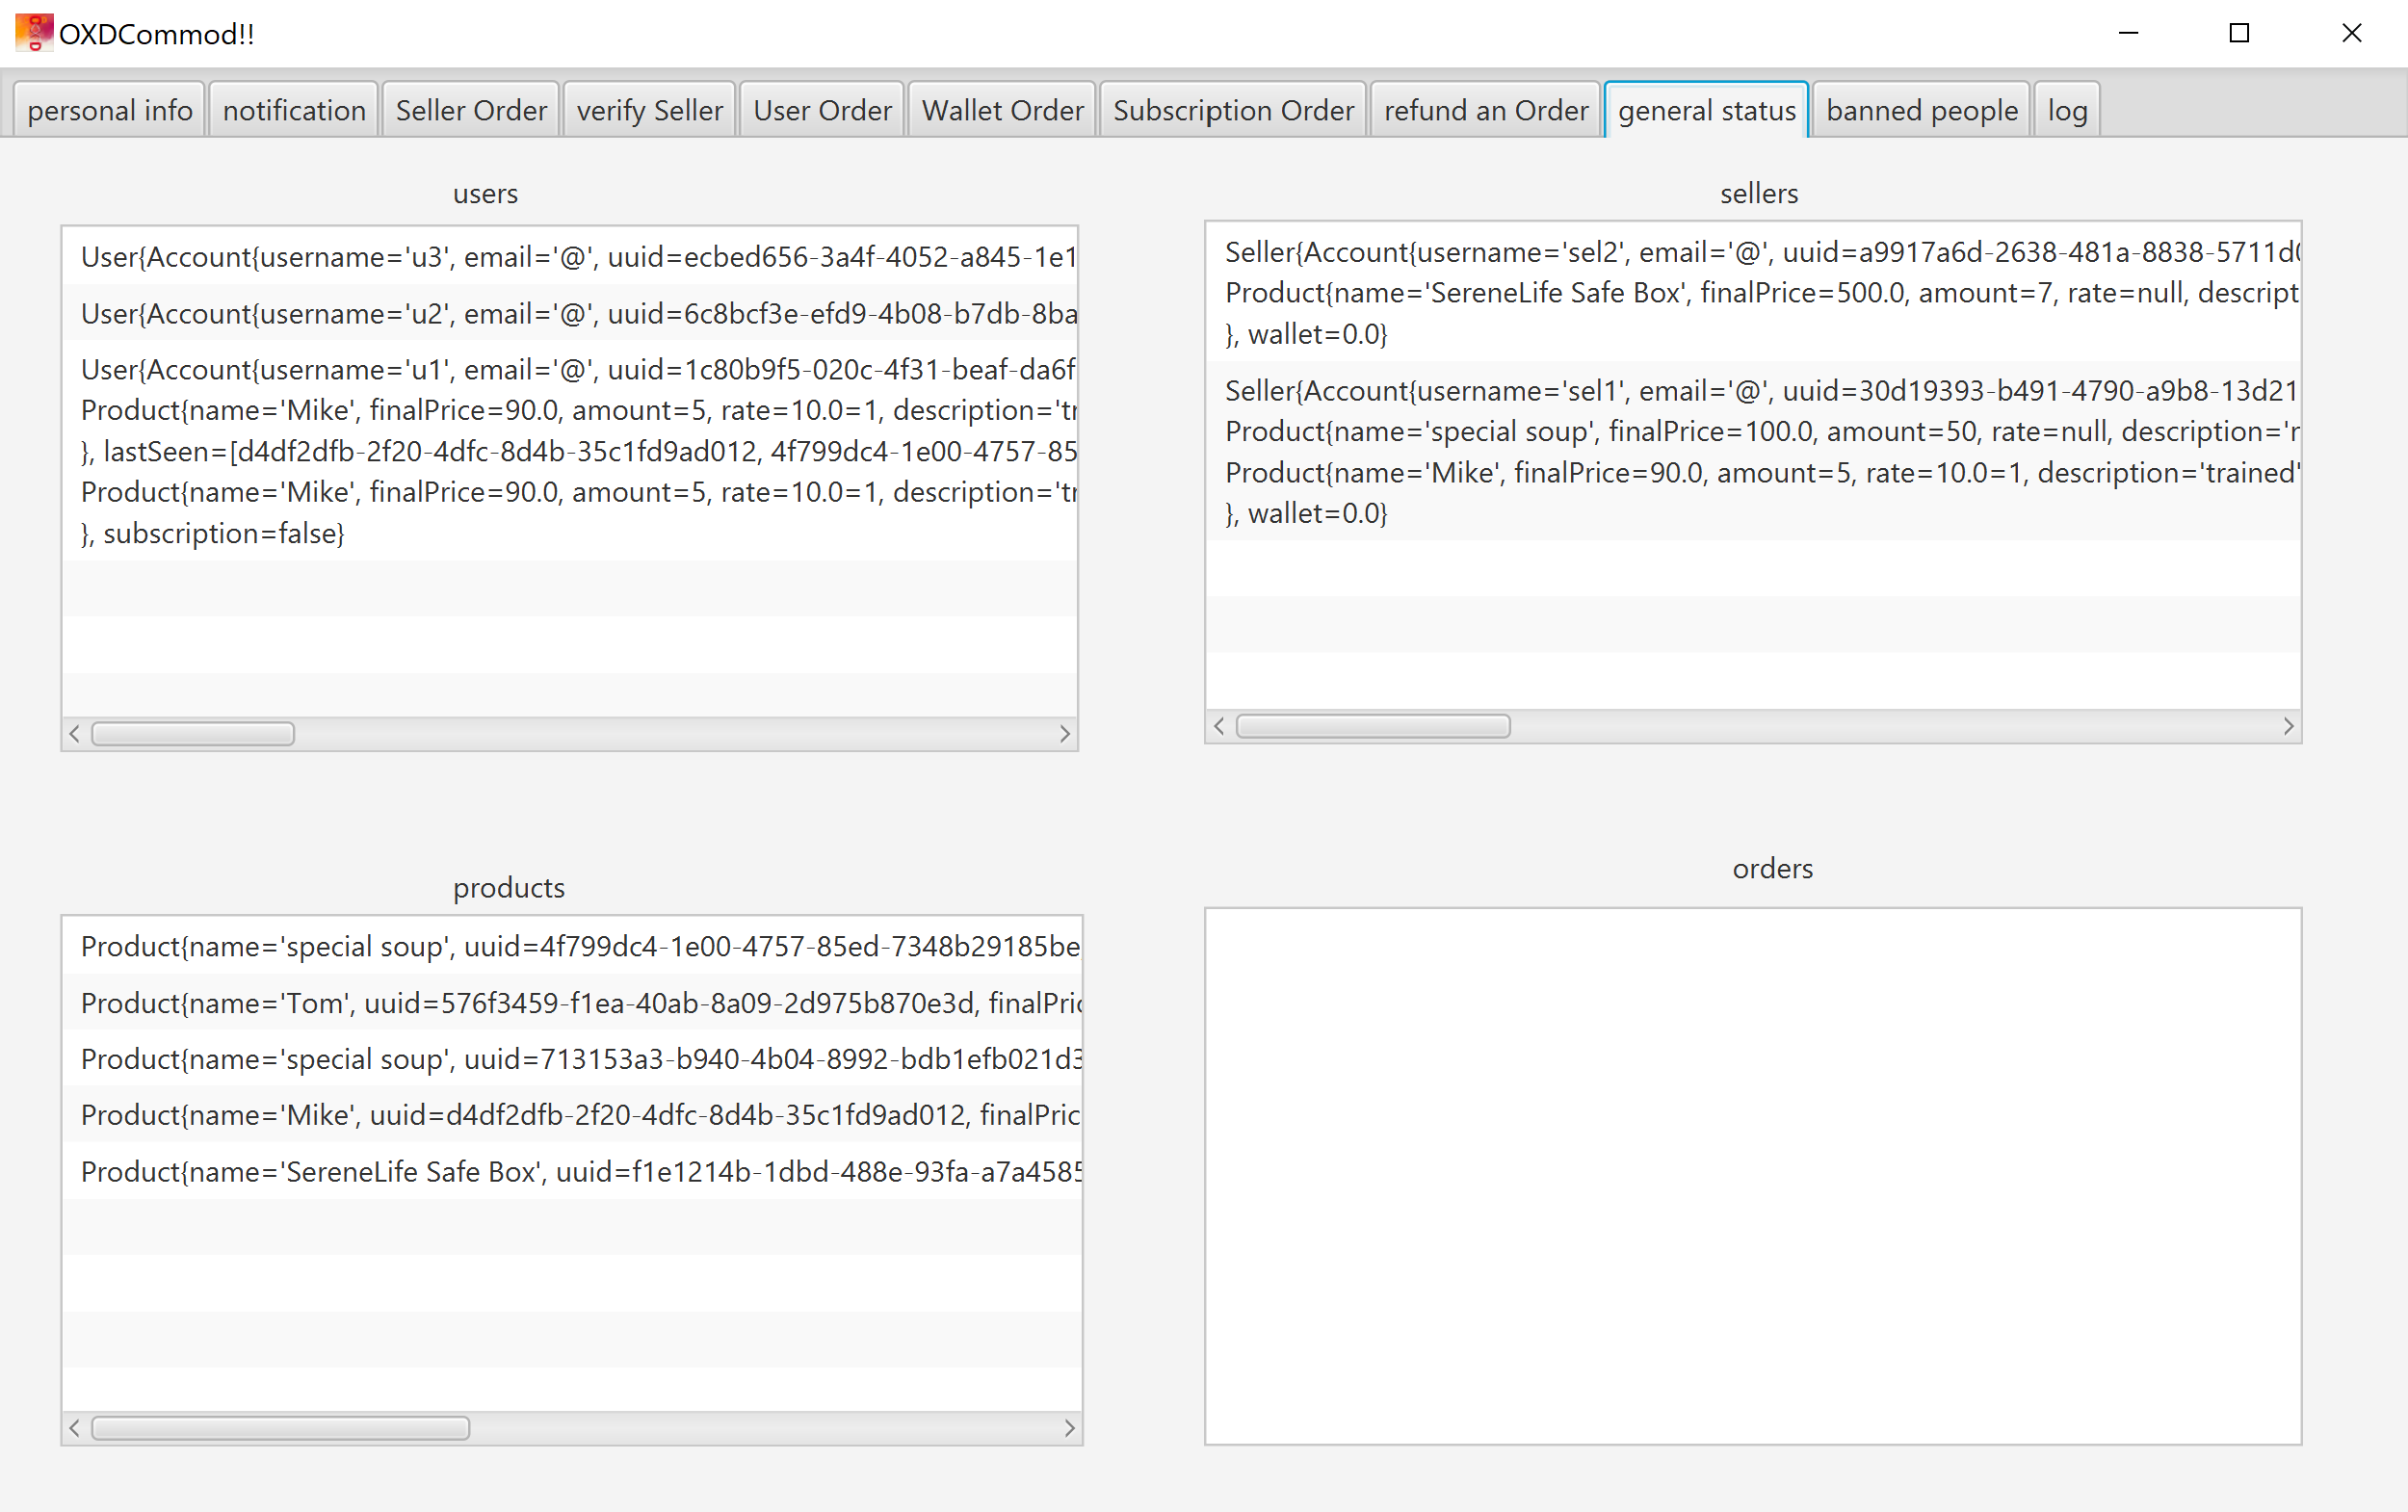2408x1512 pixels.
Task: Click left scroll arrow of products list
Action: coord(75,1429)
